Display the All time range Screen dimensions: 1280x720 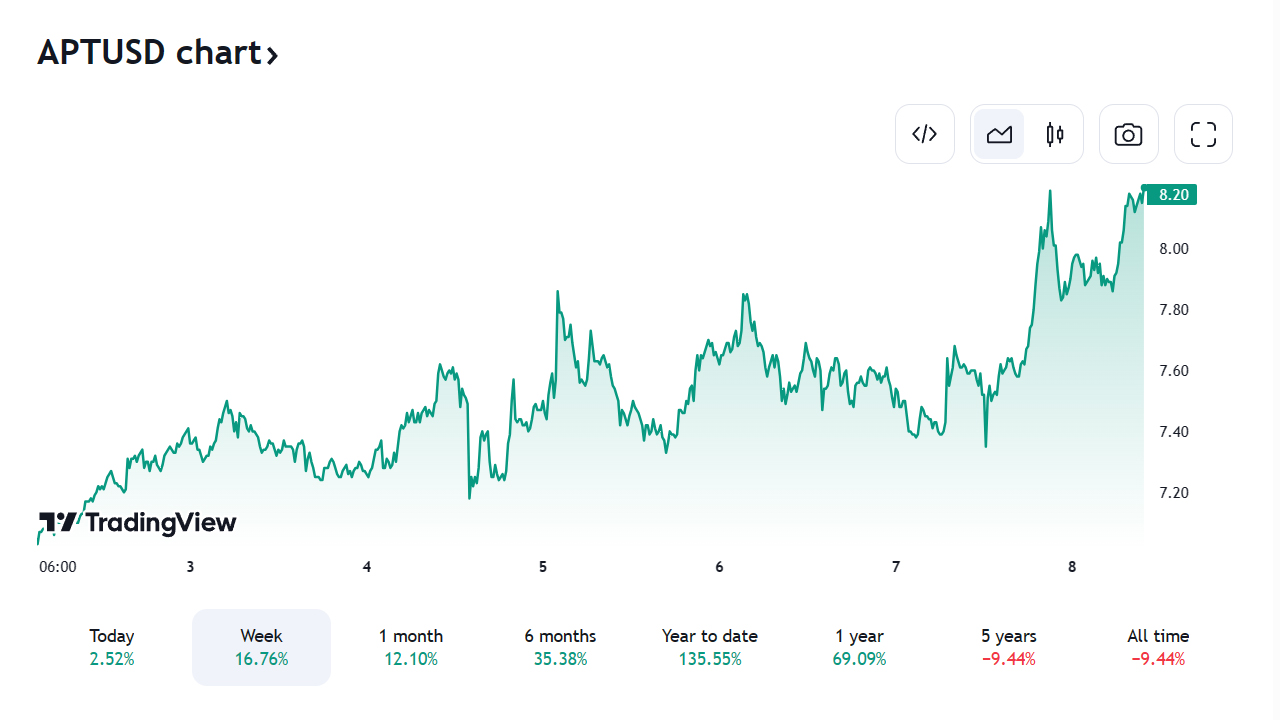1158,647
